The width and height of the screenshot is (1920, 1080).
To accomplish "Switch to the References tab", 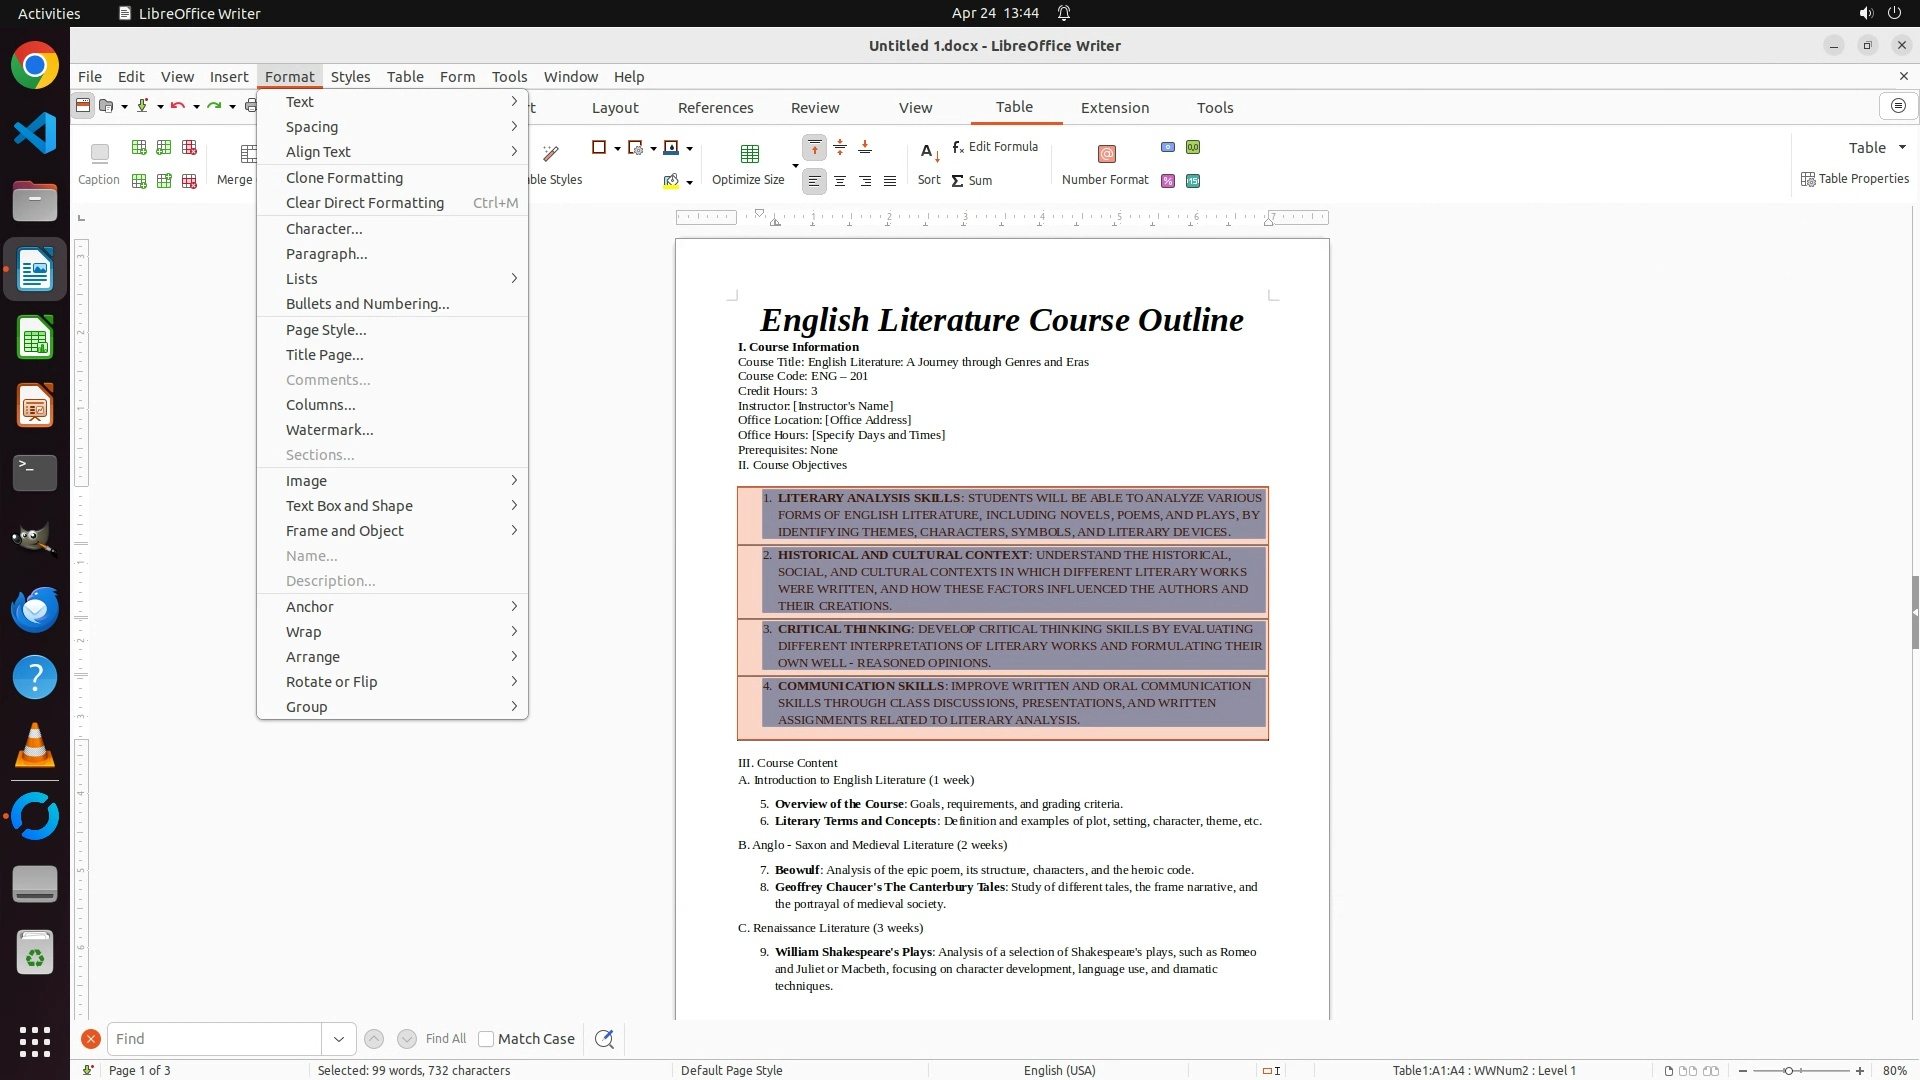I will [x=715, y=108].
